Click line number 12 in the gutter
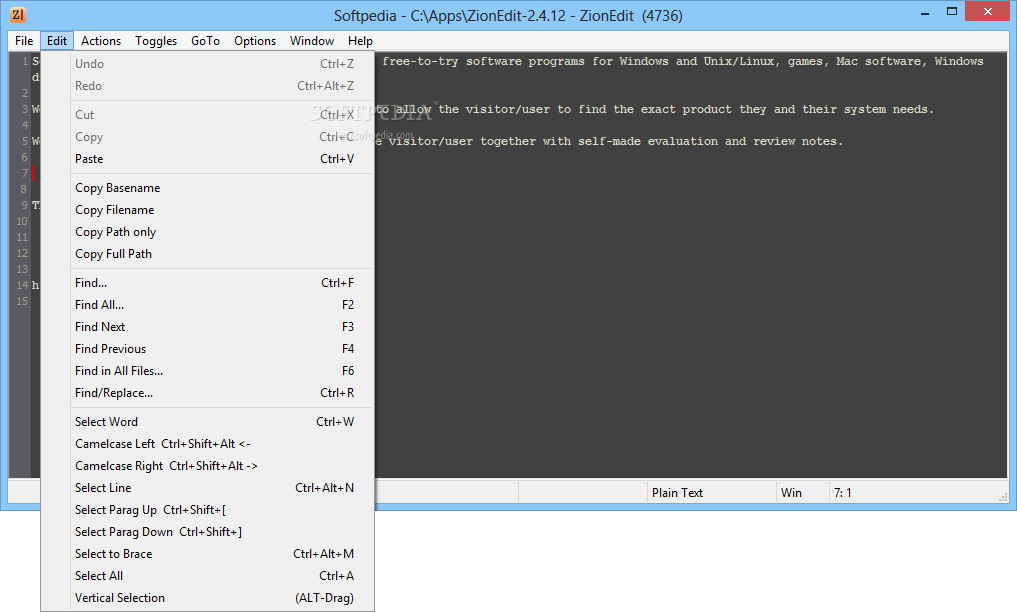This screenshot has width=1017, height=612. [x=22, y=253]
